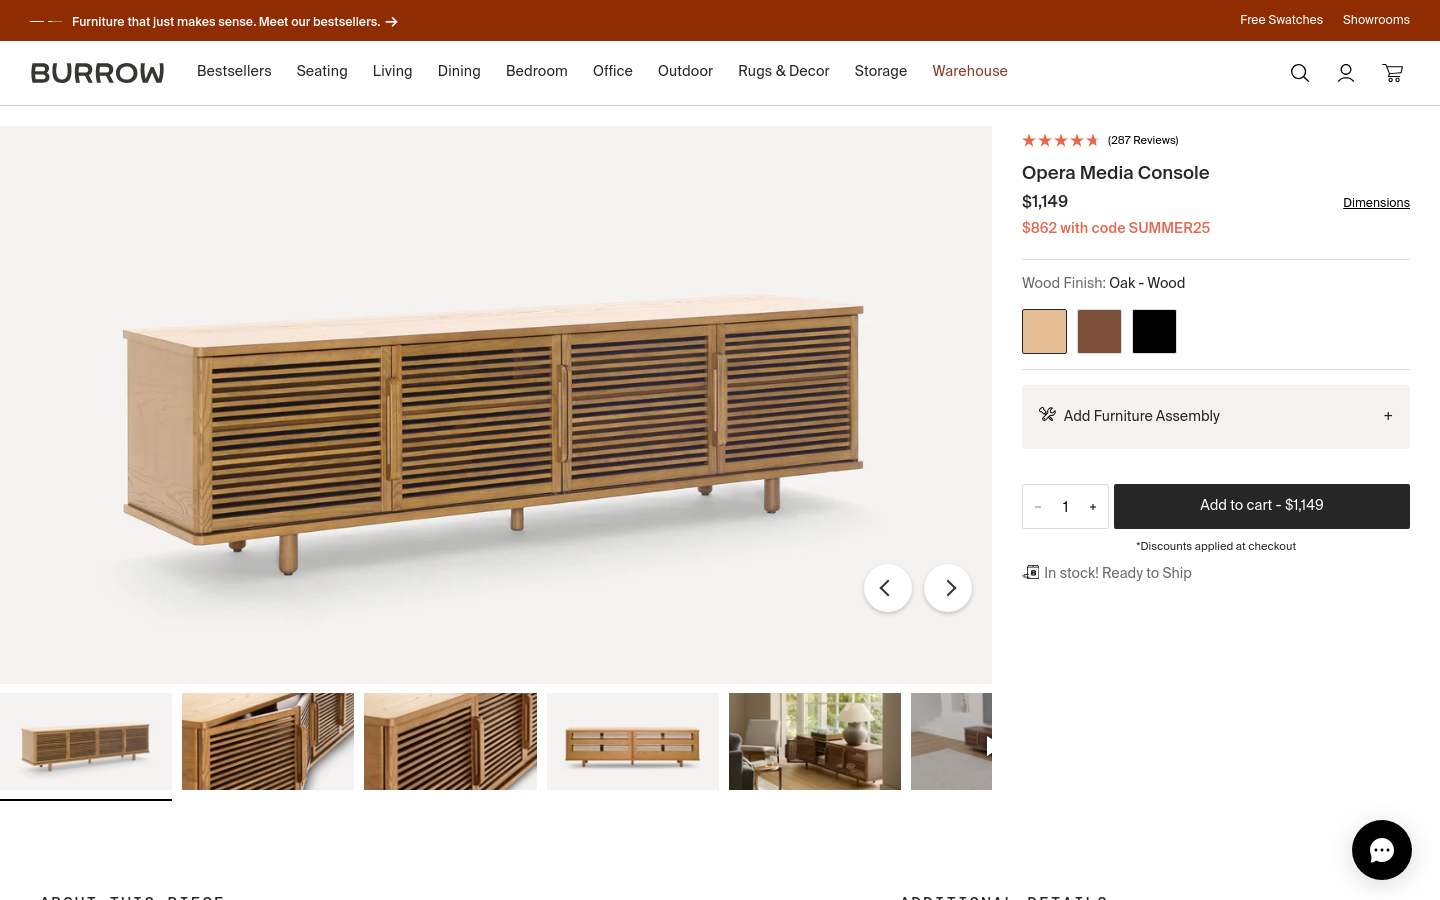Open the account profile icon
The height and width of the screenshot is (900, 1440).
click(x=1346, y=73)
